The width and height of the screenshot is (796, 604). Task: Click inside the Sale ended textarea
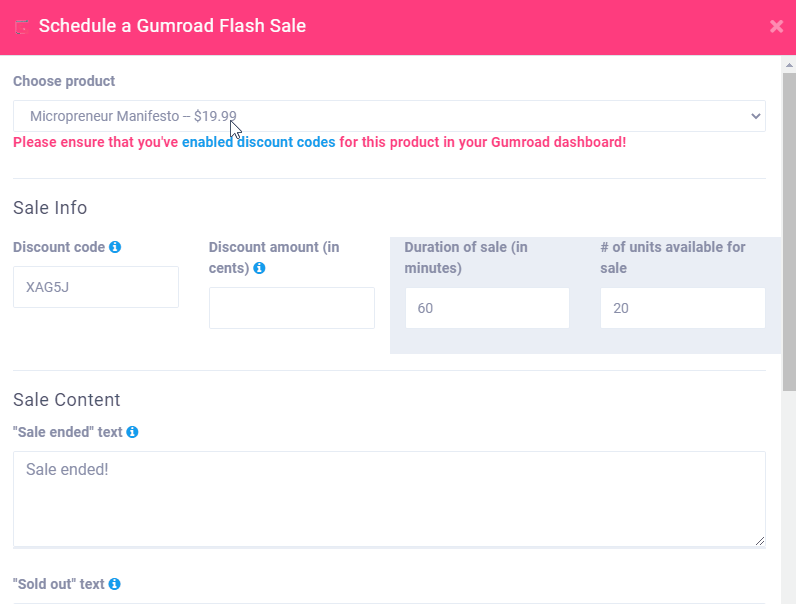click(x=389, y=498)
